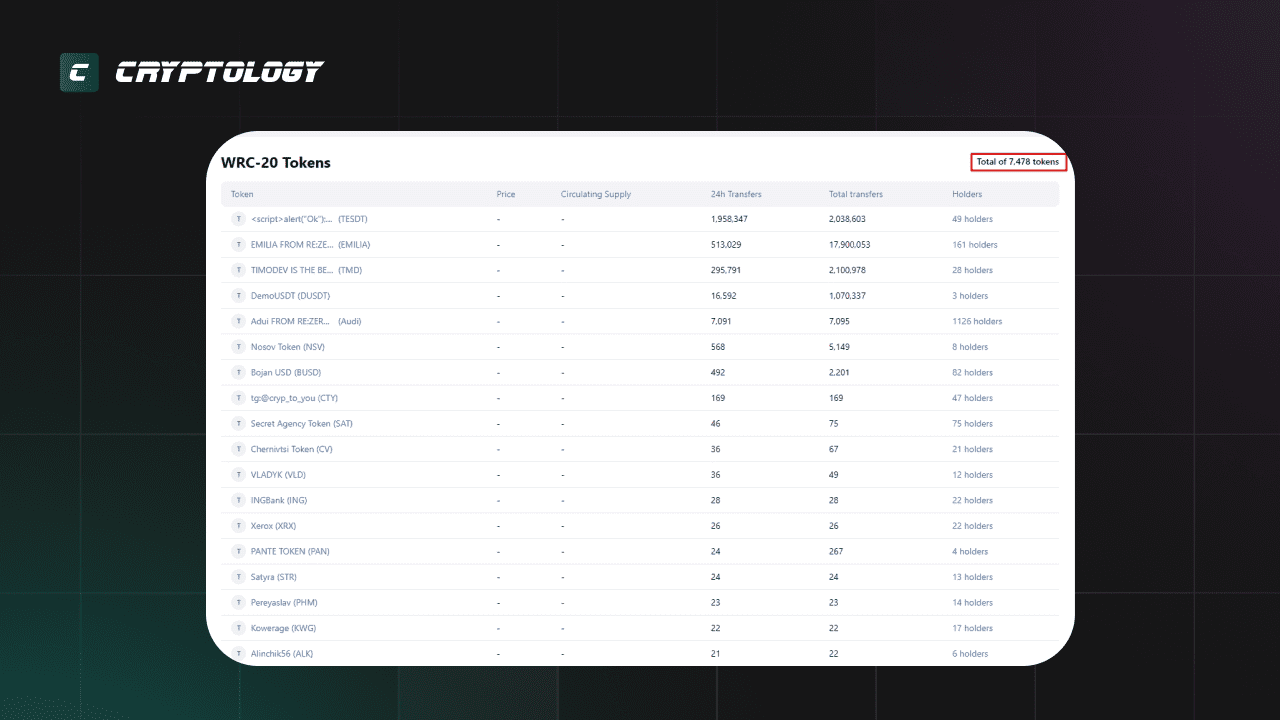Click the Satyra token icon

[238, 577]
